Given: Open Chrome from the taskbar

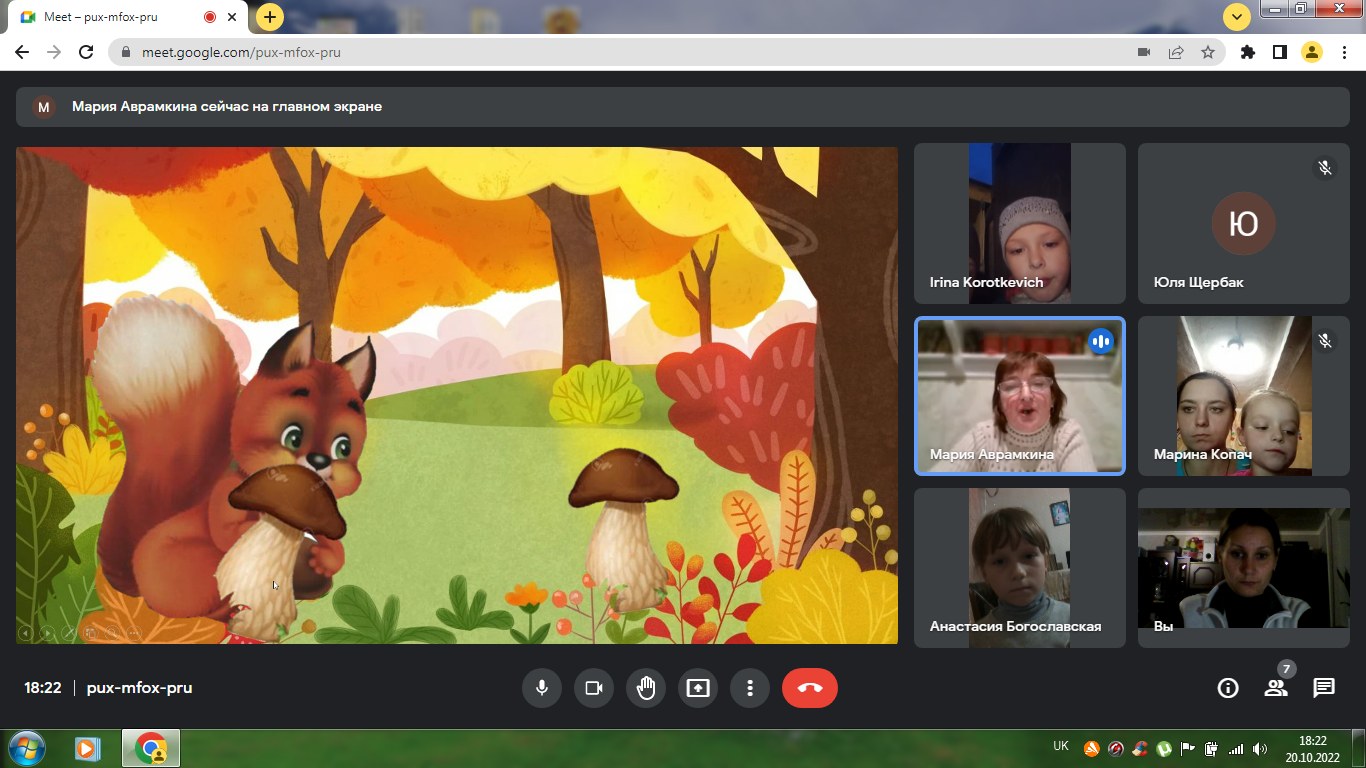Looking at the screenshot, I should click(x=151, y=748).
